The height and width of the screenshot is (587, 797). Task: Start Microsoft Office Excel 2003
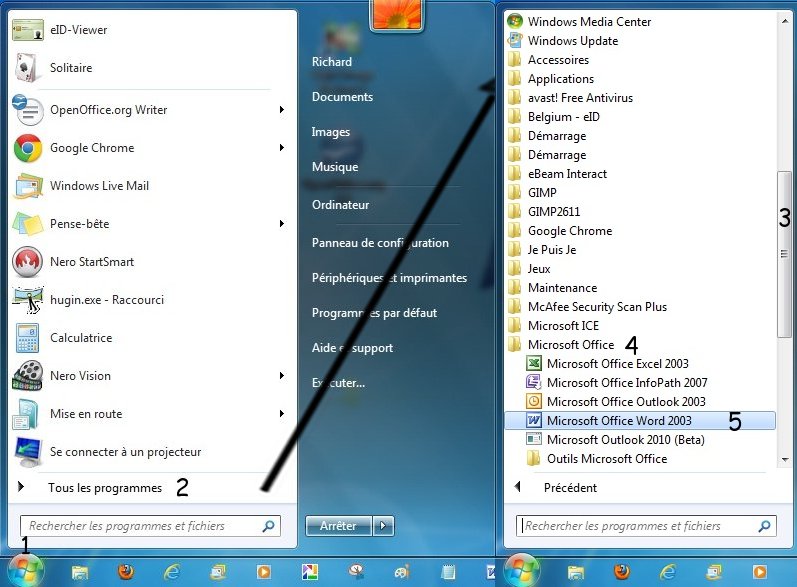[608, 364]
